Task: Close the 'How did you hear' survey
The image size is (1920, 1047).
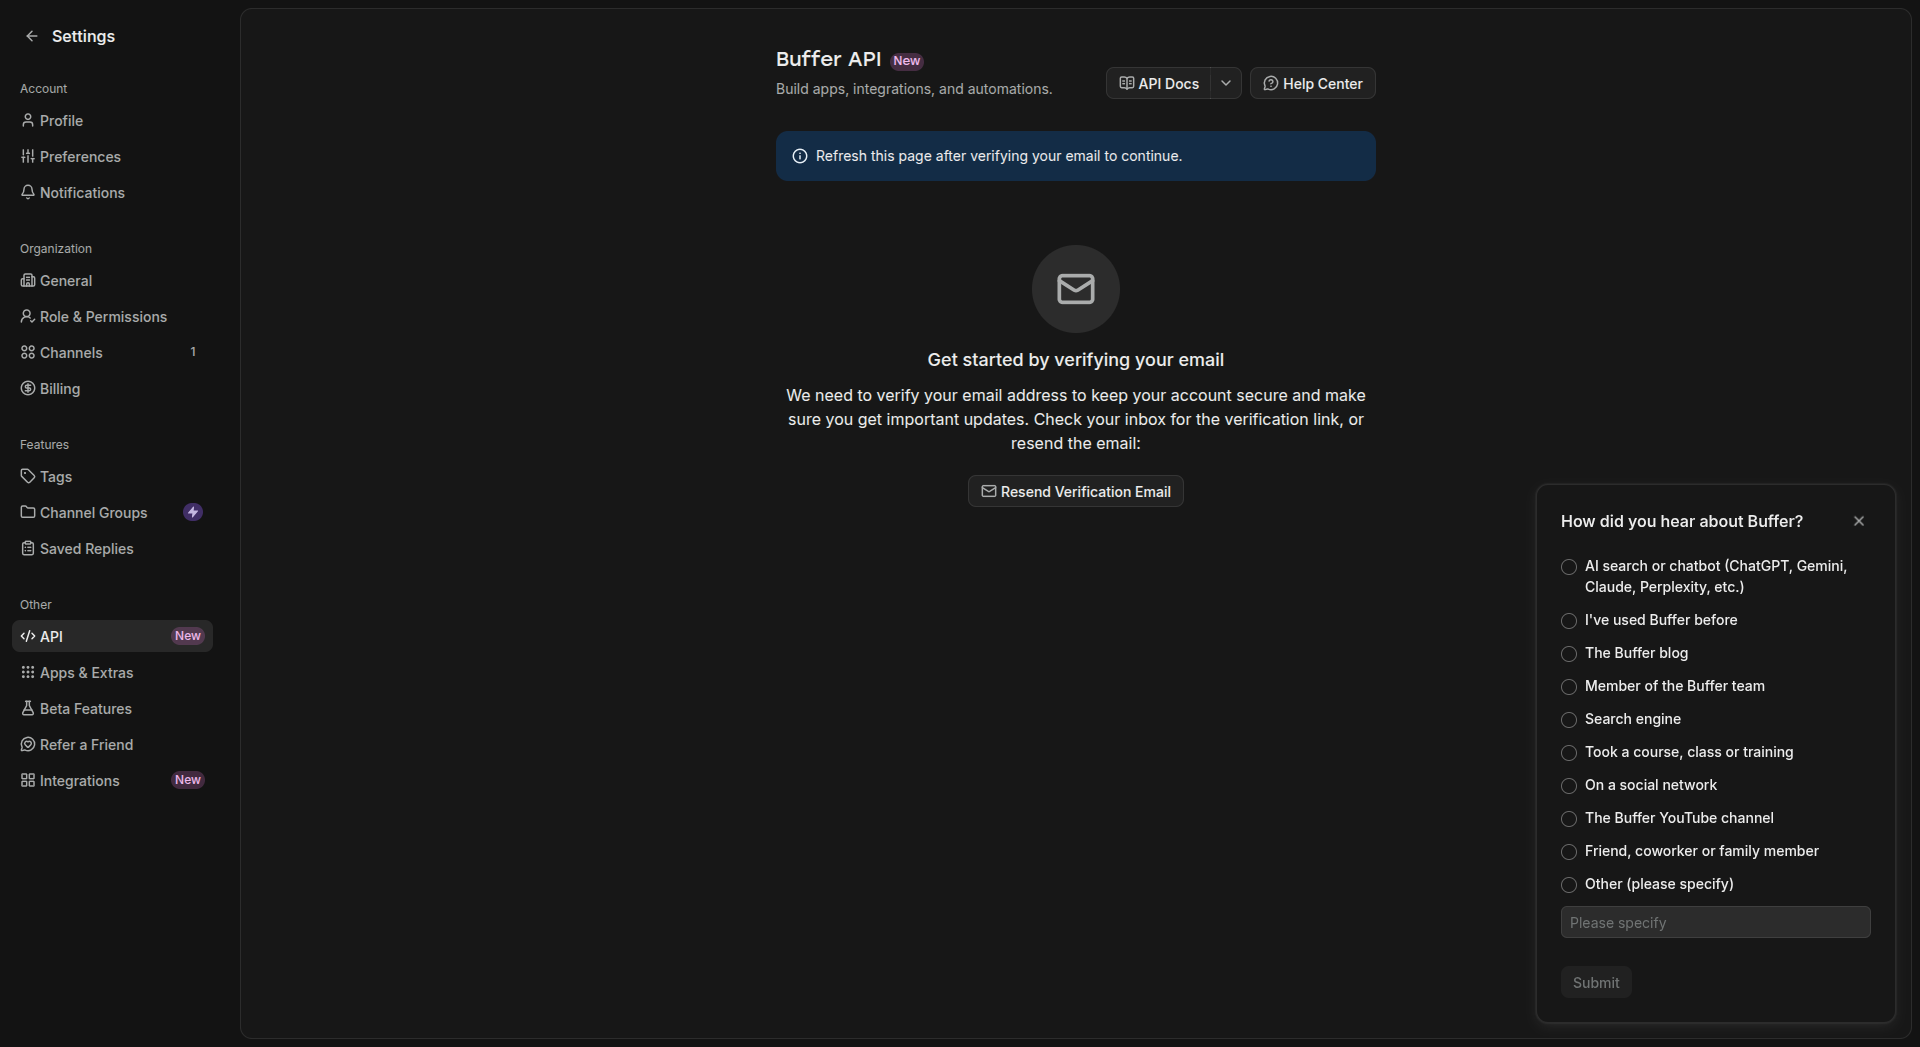Action: (1858, 521)
